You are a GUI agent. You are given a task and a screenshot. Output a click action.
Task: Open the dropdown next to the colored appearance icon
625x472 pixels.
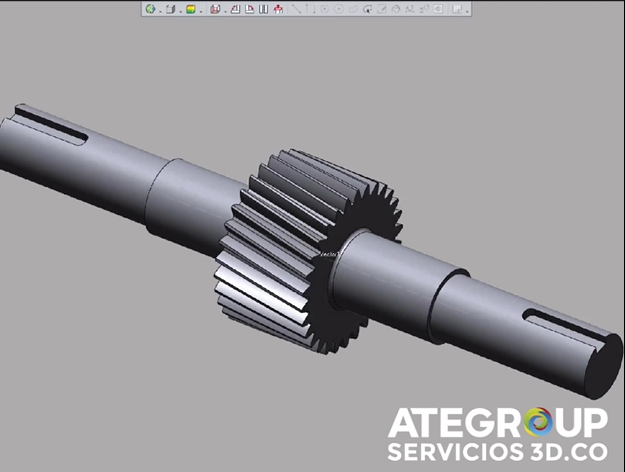tap(201, 10)
